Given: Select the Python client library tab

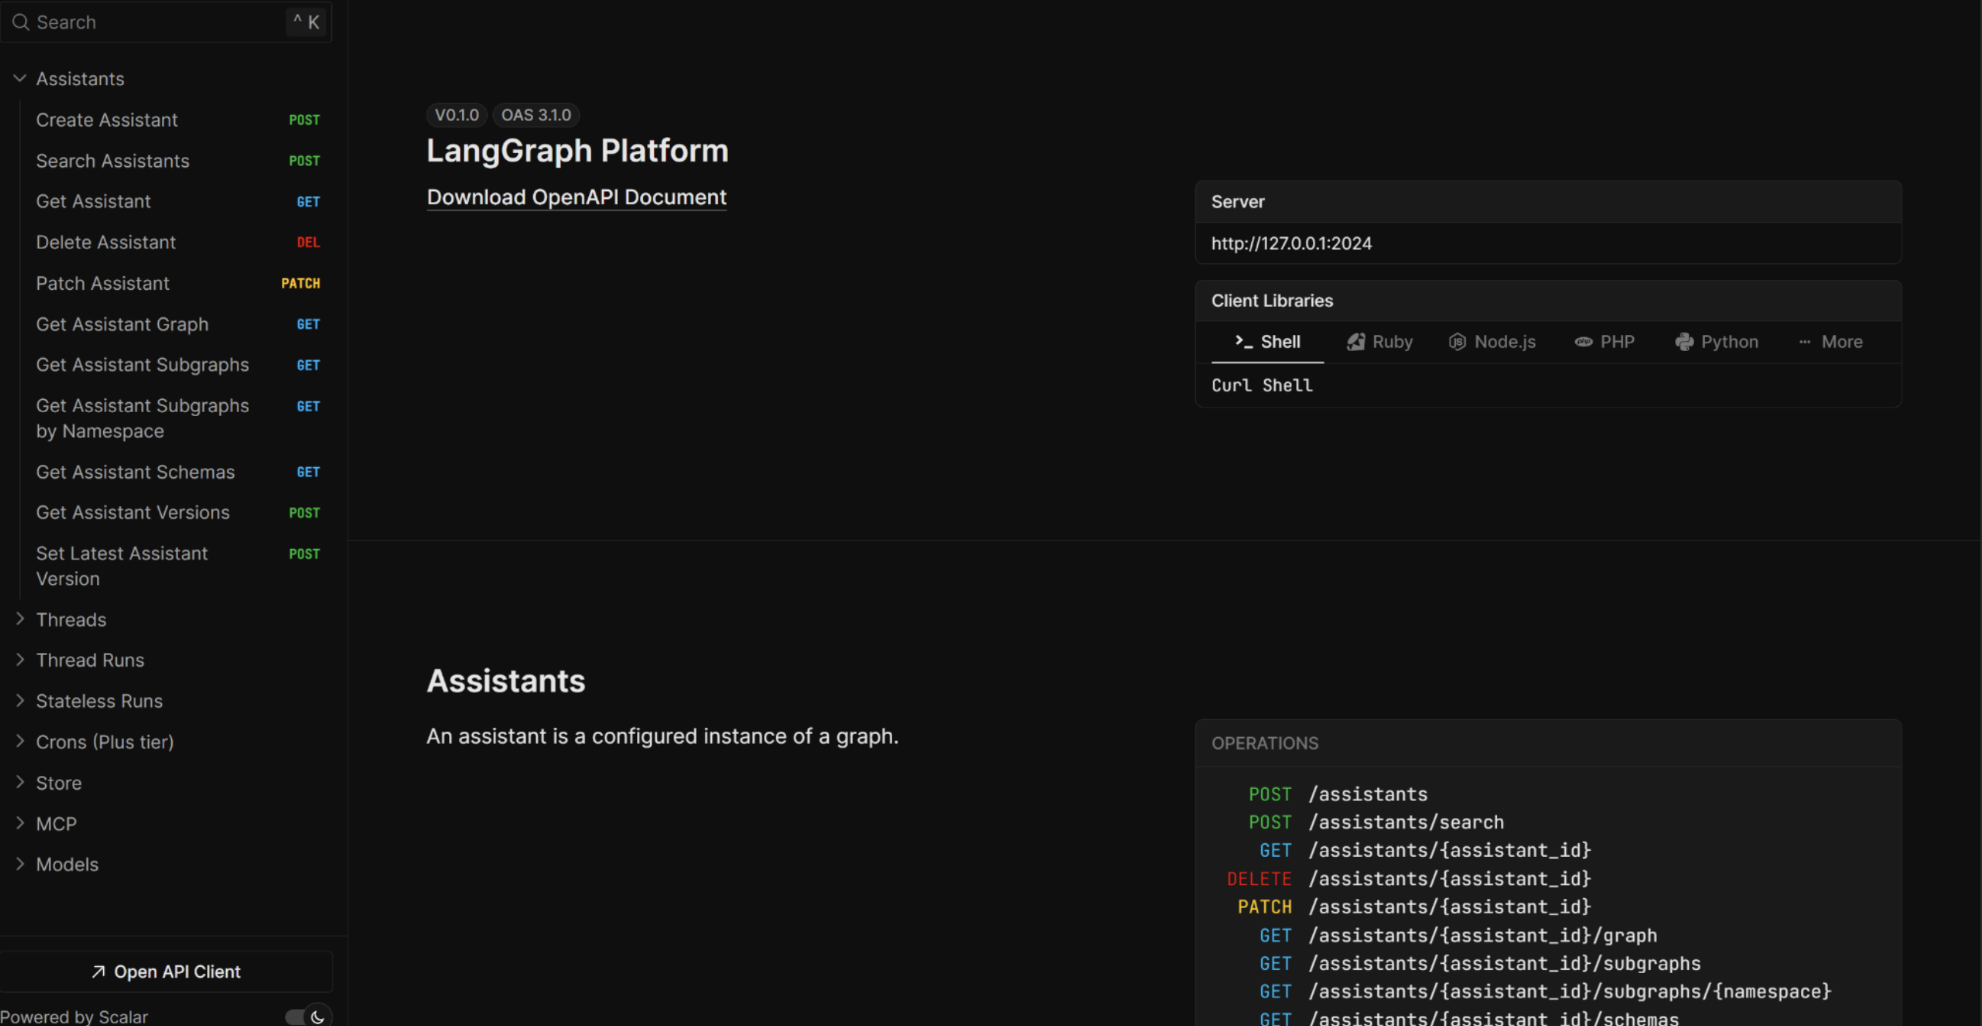Looking at the screenshot, I should pos(1716,342).
